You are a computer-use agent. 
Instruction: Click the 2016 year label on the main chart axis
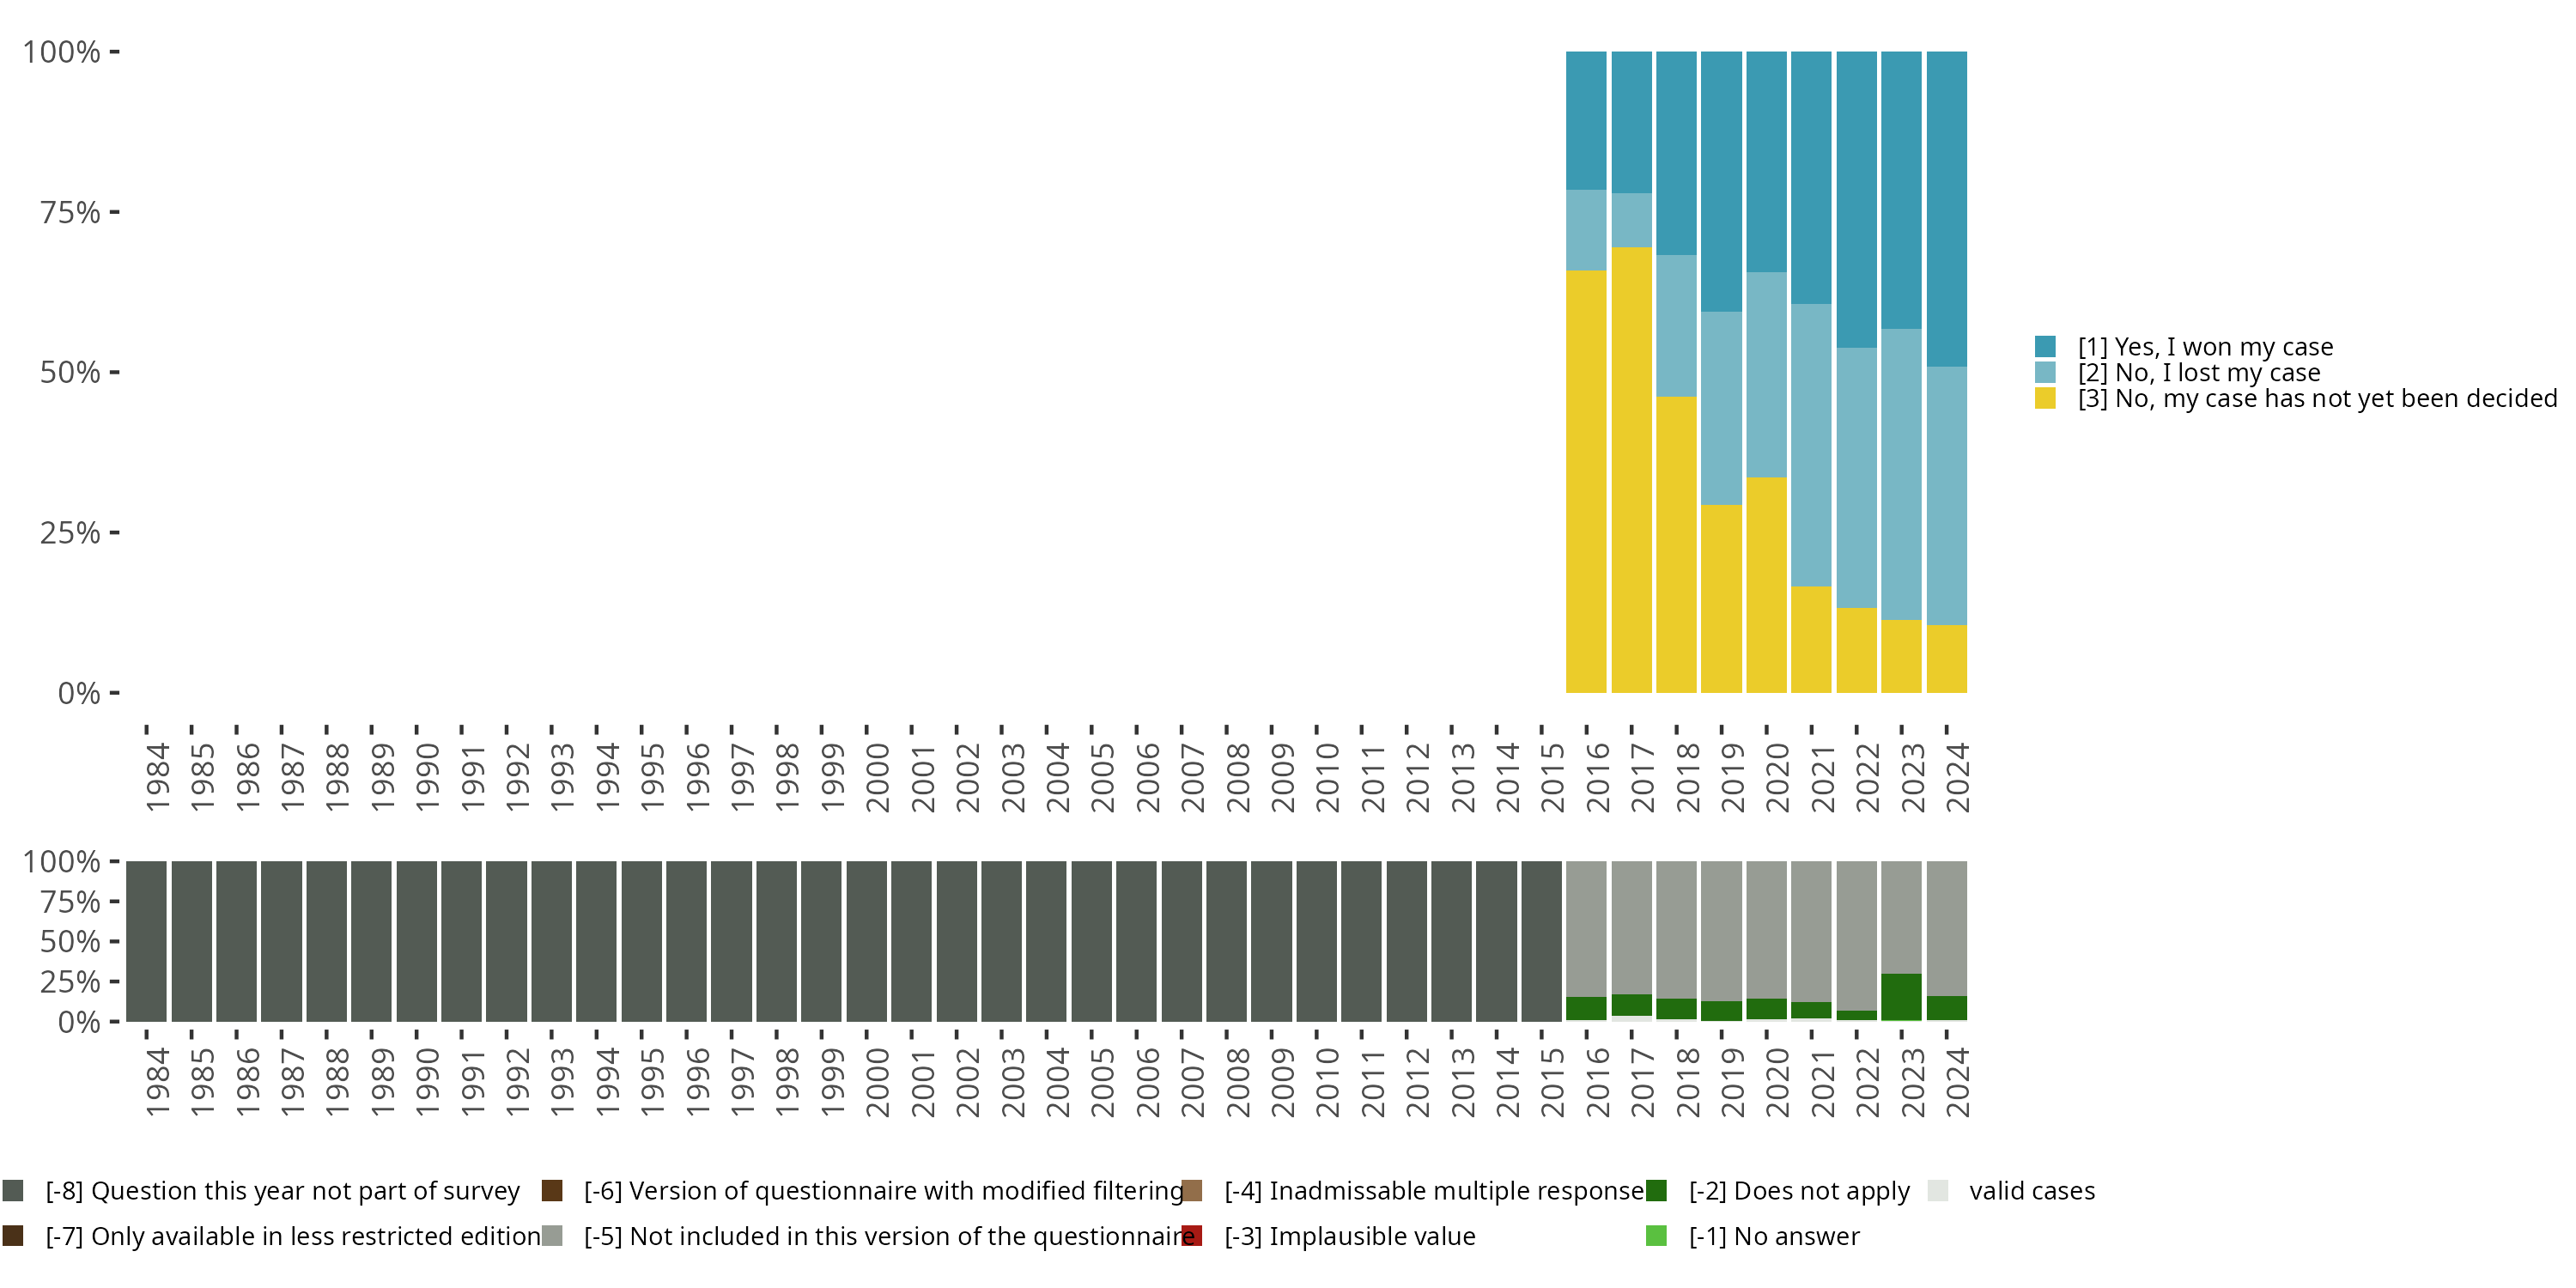(x=1597, y=777)
